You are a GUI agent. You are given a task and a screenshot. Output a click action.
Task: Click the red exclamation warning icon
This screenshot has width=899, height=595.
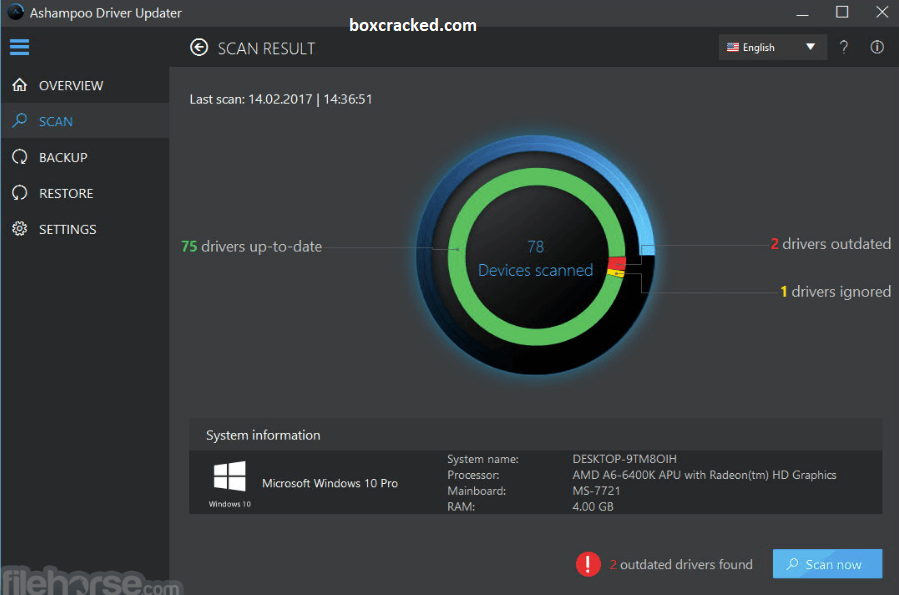coord(588,564)
